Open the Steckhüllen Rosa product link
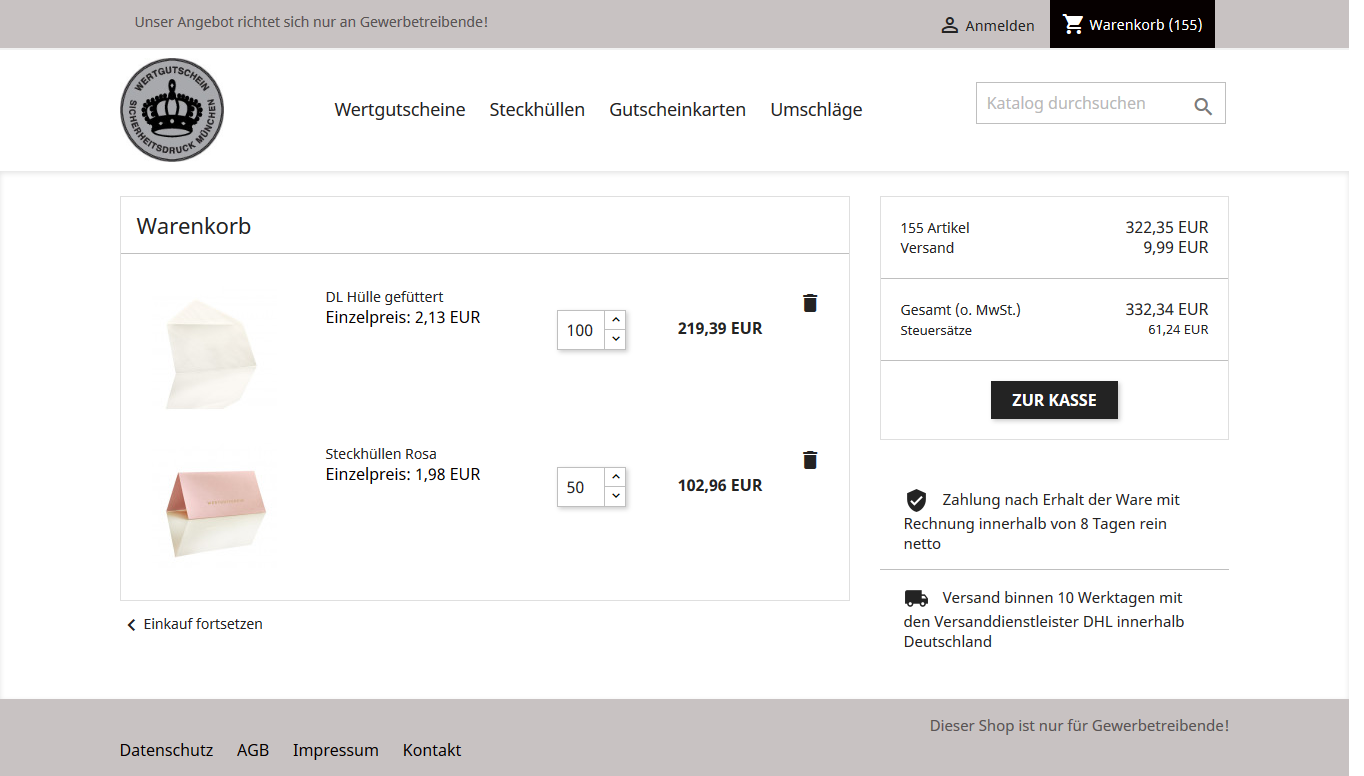1364x776 pixels. tap(381, 454)
